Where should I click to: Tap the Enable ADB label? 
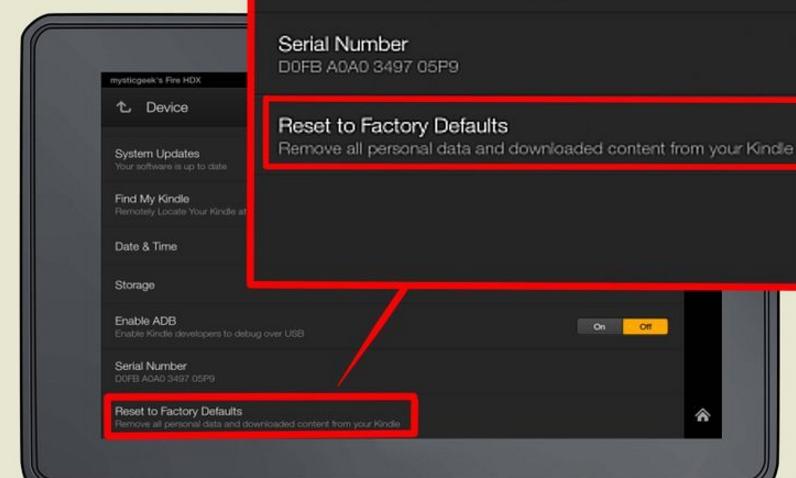[x=145, y=321]
